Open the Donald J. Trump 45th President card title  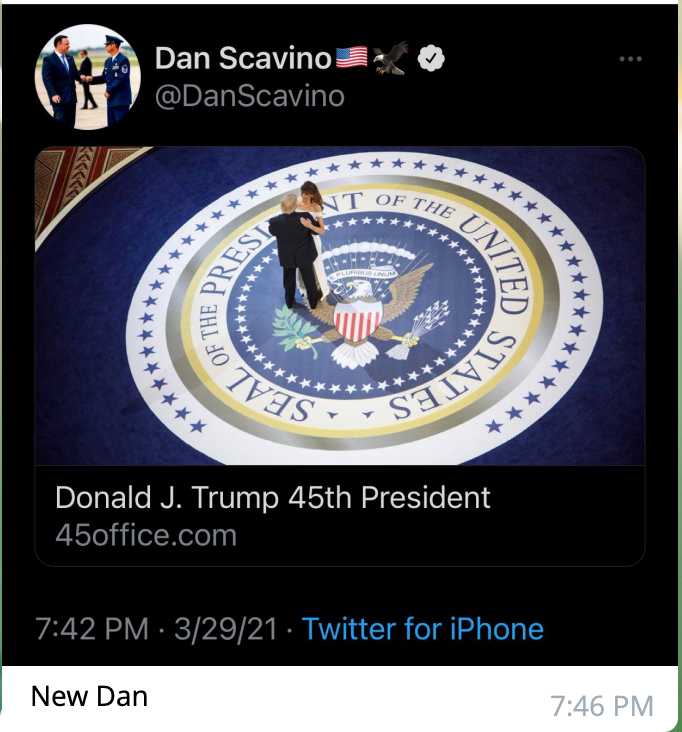coord(273,497)
